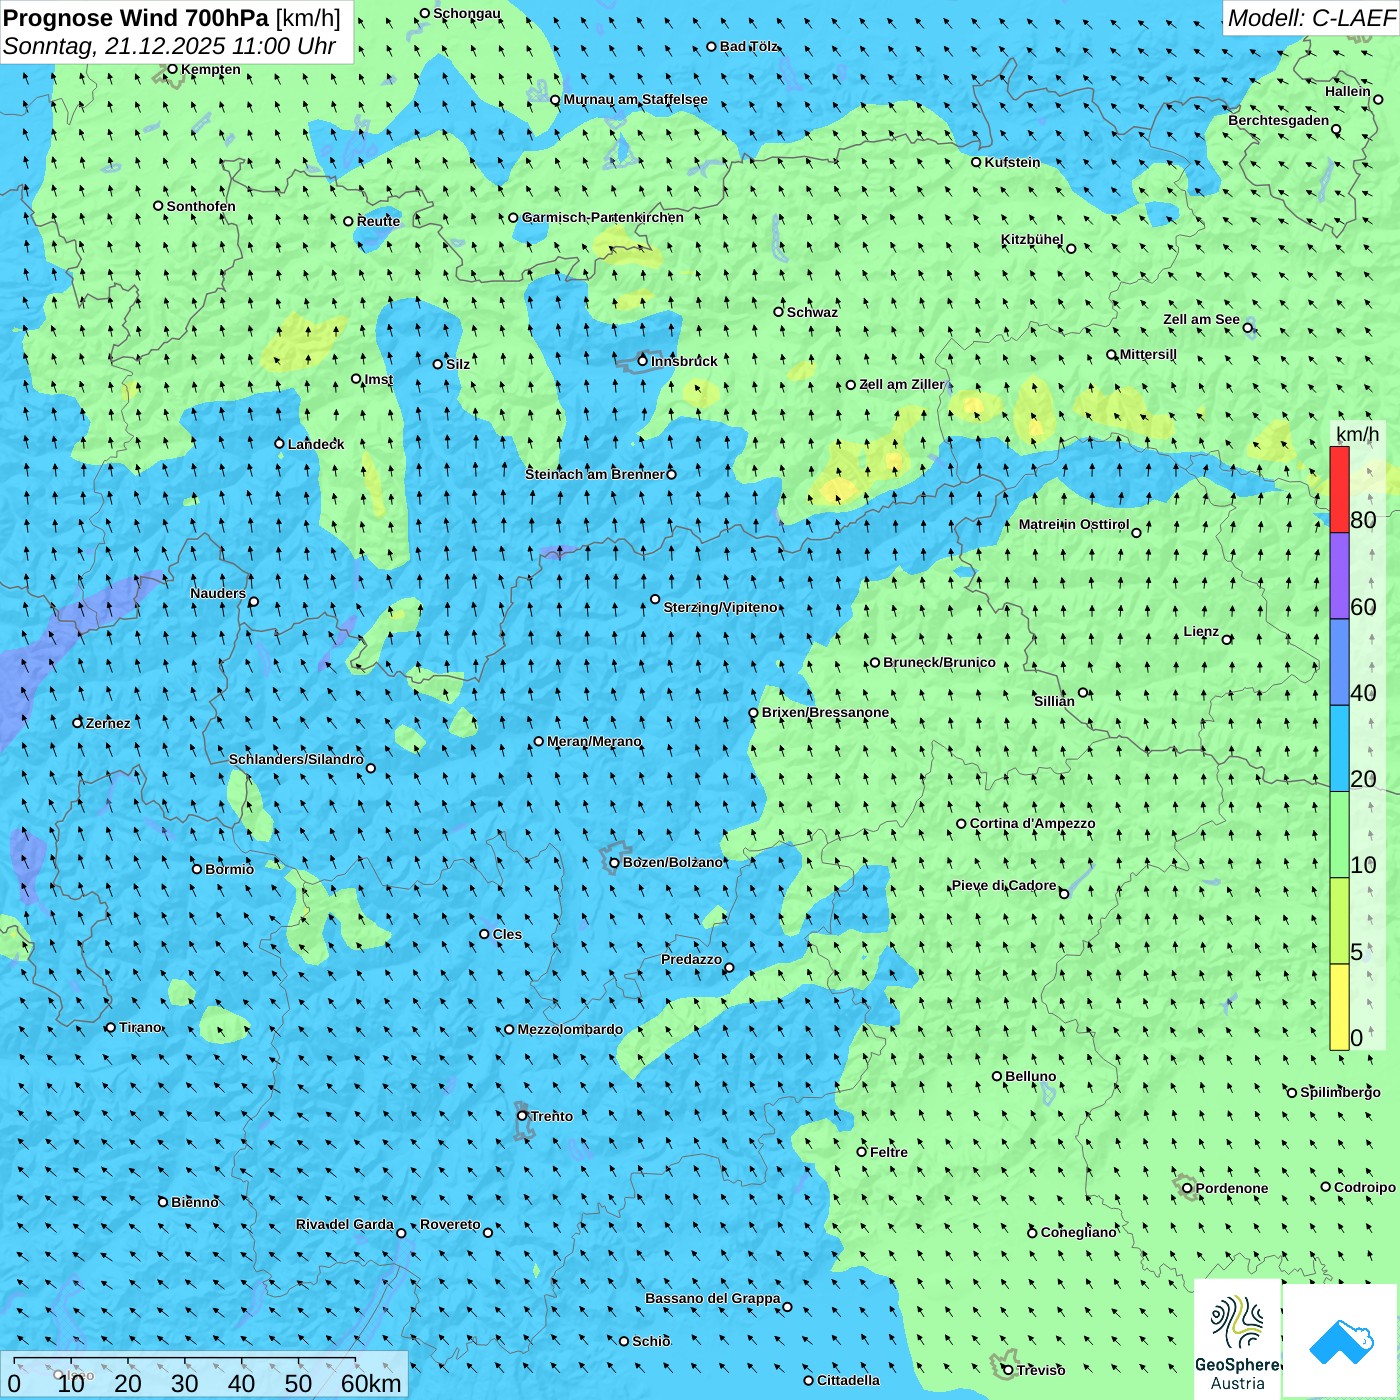Click the blue cloud logo icon
This screenshot has height=1400, width=1400.
1340,1341
